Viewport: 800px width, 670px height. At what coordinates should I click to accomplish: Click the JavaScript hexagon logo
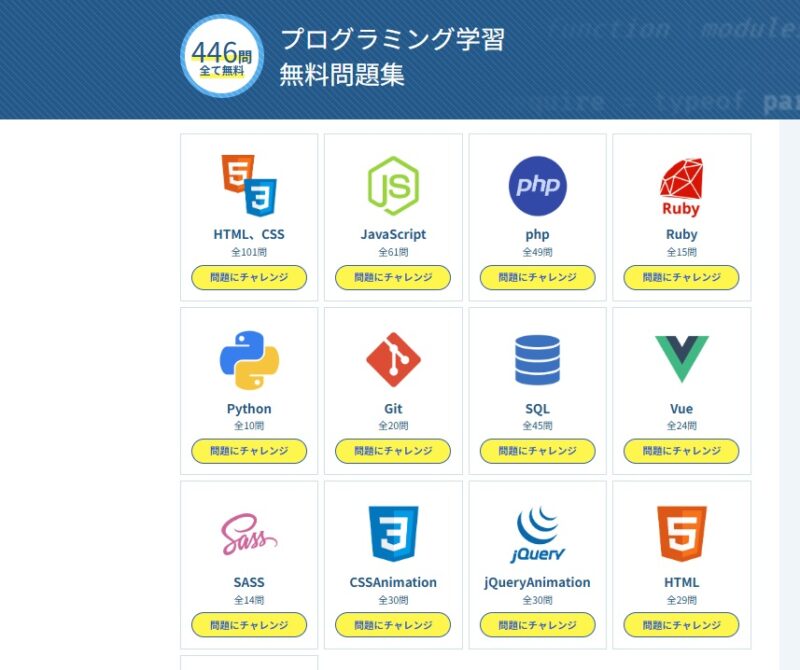[393, 186]
